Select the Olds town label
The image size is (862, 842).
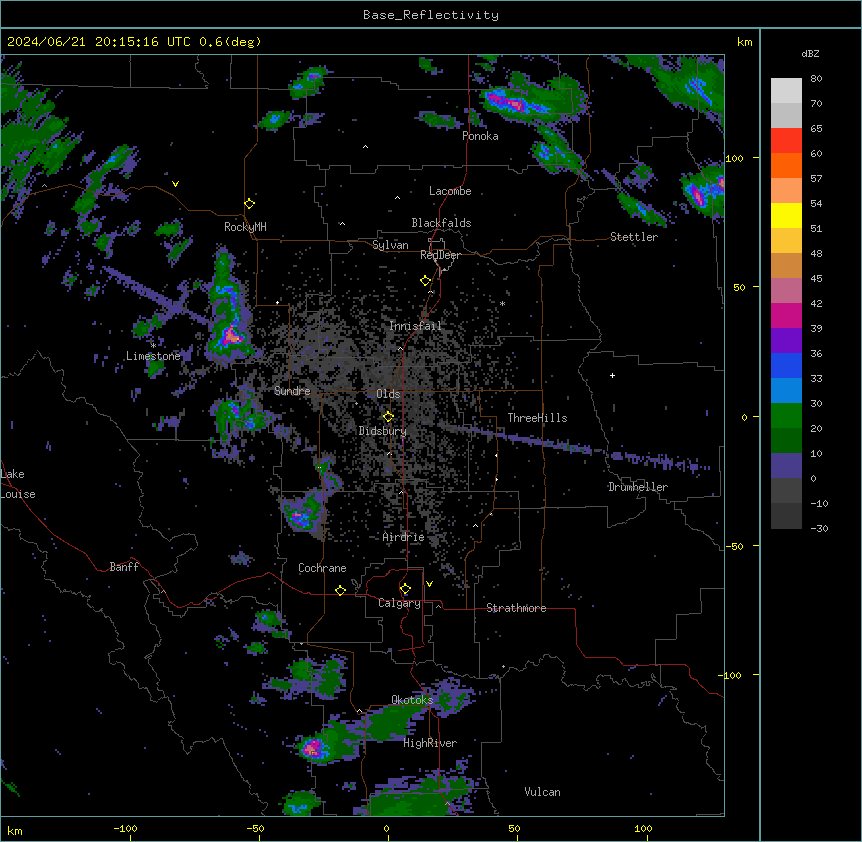388,394
